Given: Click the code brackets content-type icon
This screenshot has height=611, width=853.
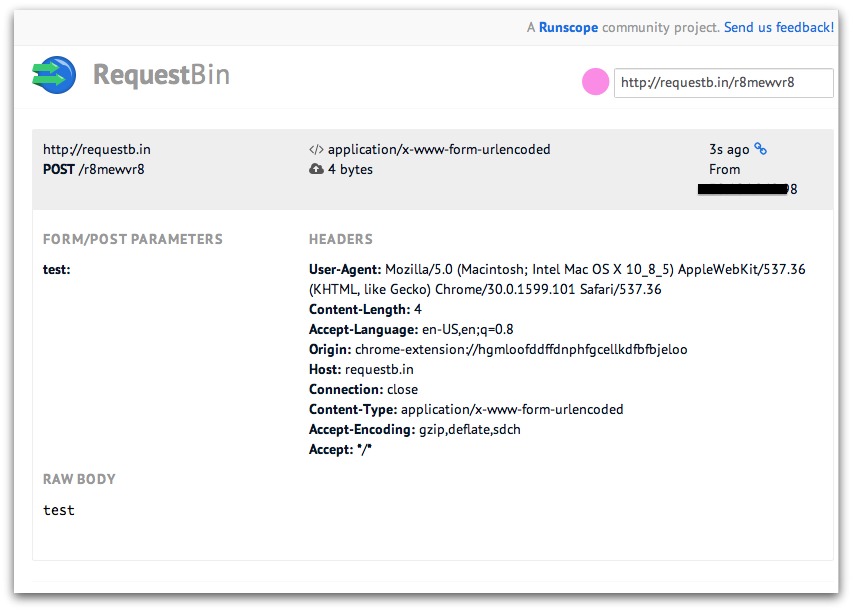Looking at the screenshot, I should pyautogui.click(x=316, y=150).
